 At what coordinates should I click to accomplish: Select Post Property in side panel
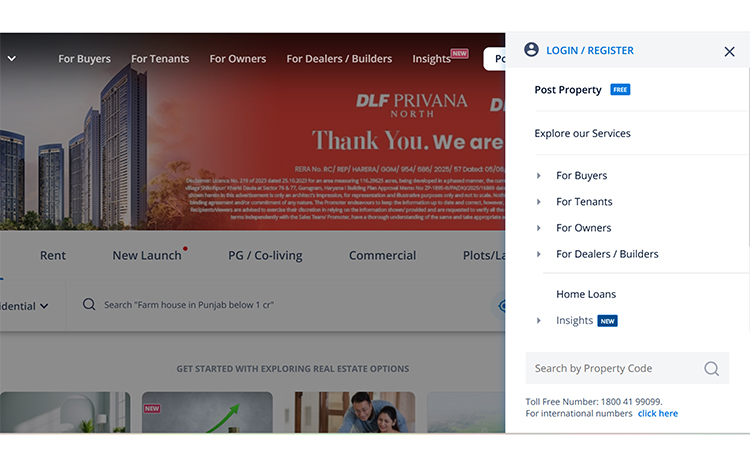click(568, 90)
